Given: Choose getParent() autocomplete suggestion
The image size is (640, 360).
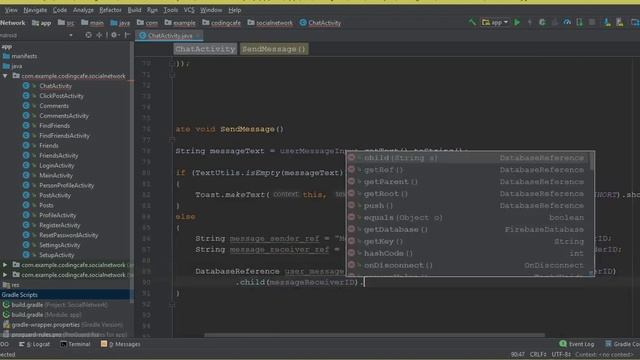Looking at the screenshot, I should coord(468,182).
